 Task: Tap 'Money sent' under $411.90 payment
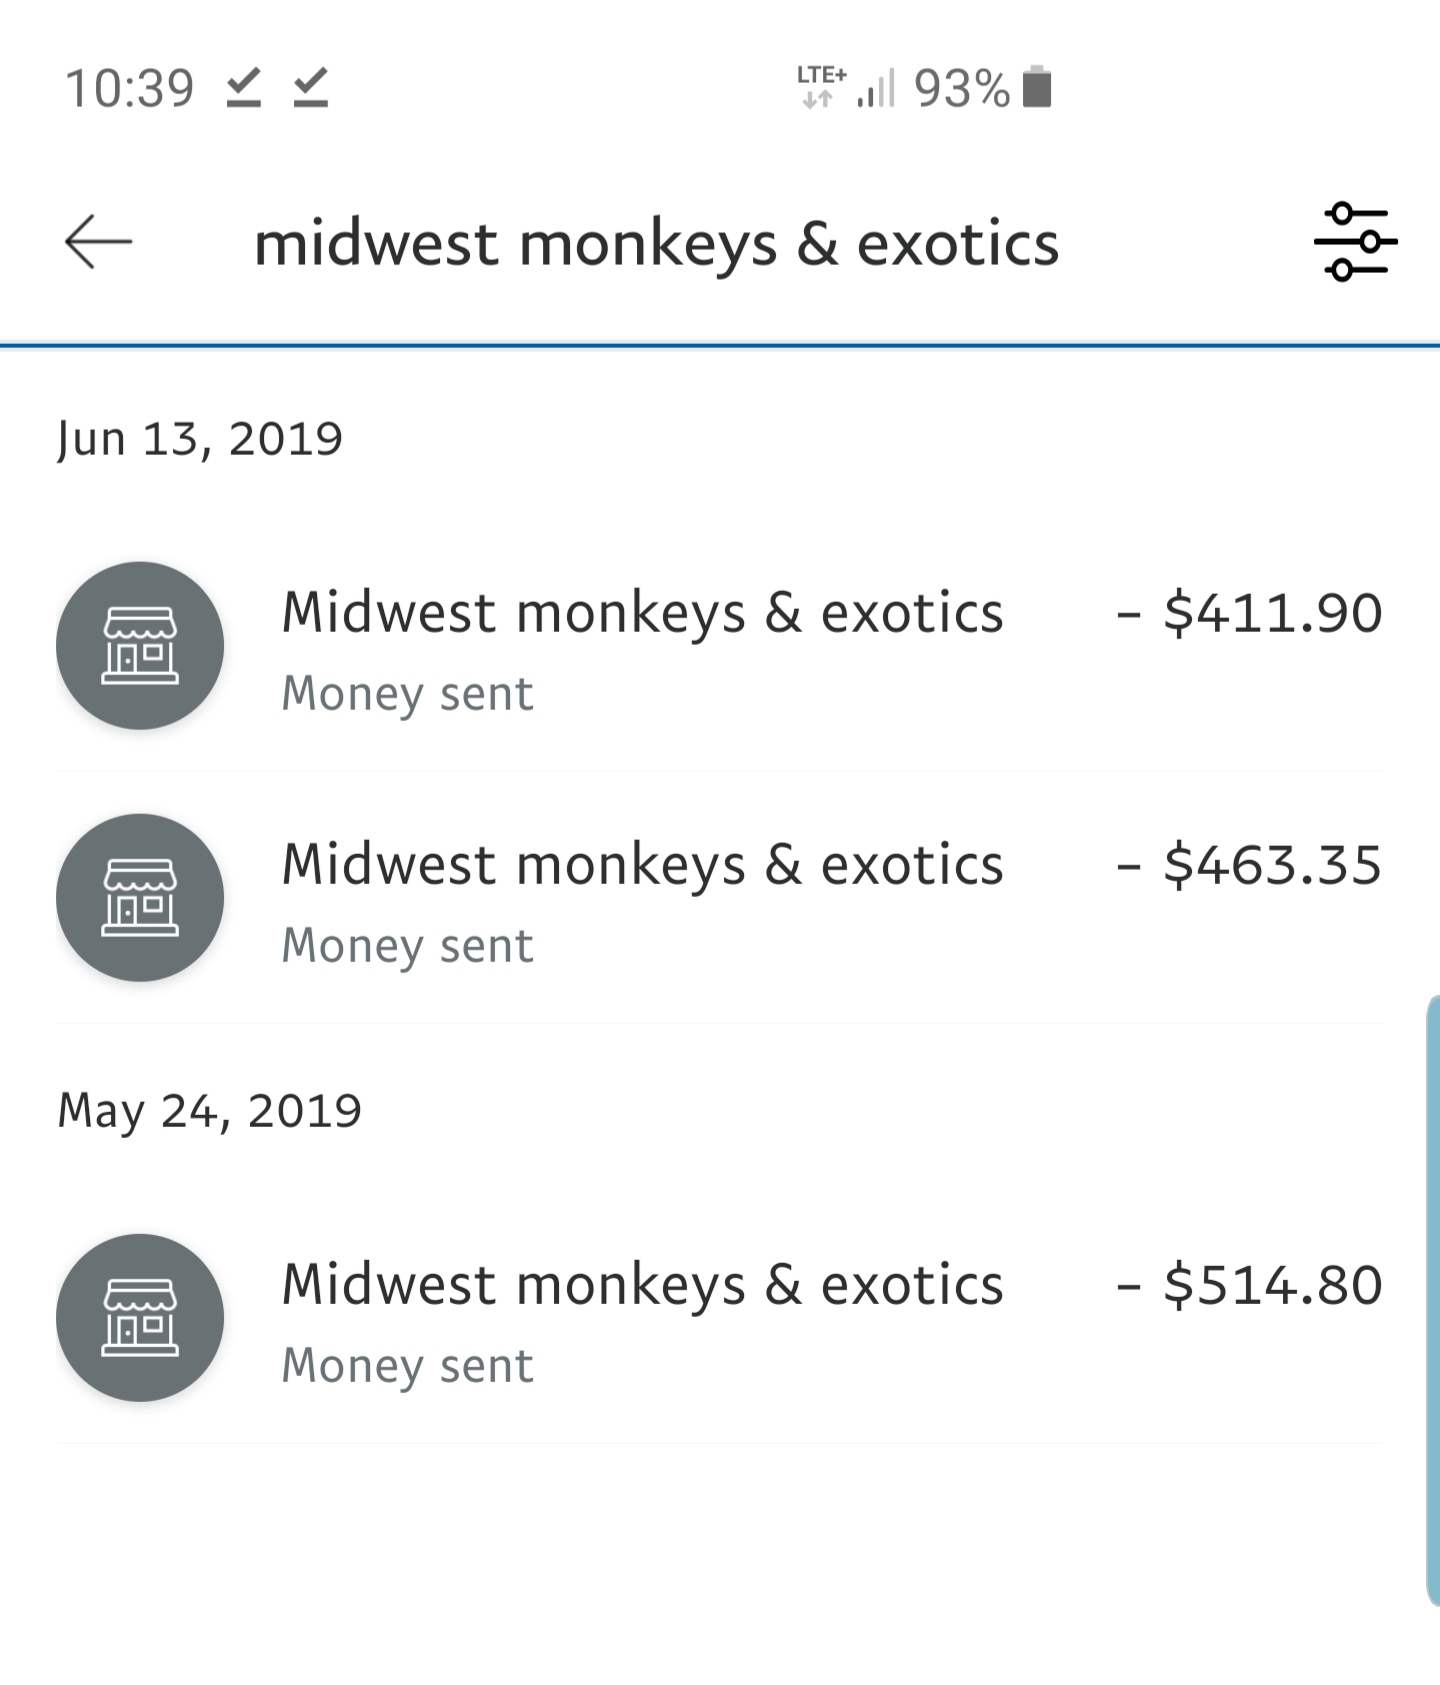(407, 694)
